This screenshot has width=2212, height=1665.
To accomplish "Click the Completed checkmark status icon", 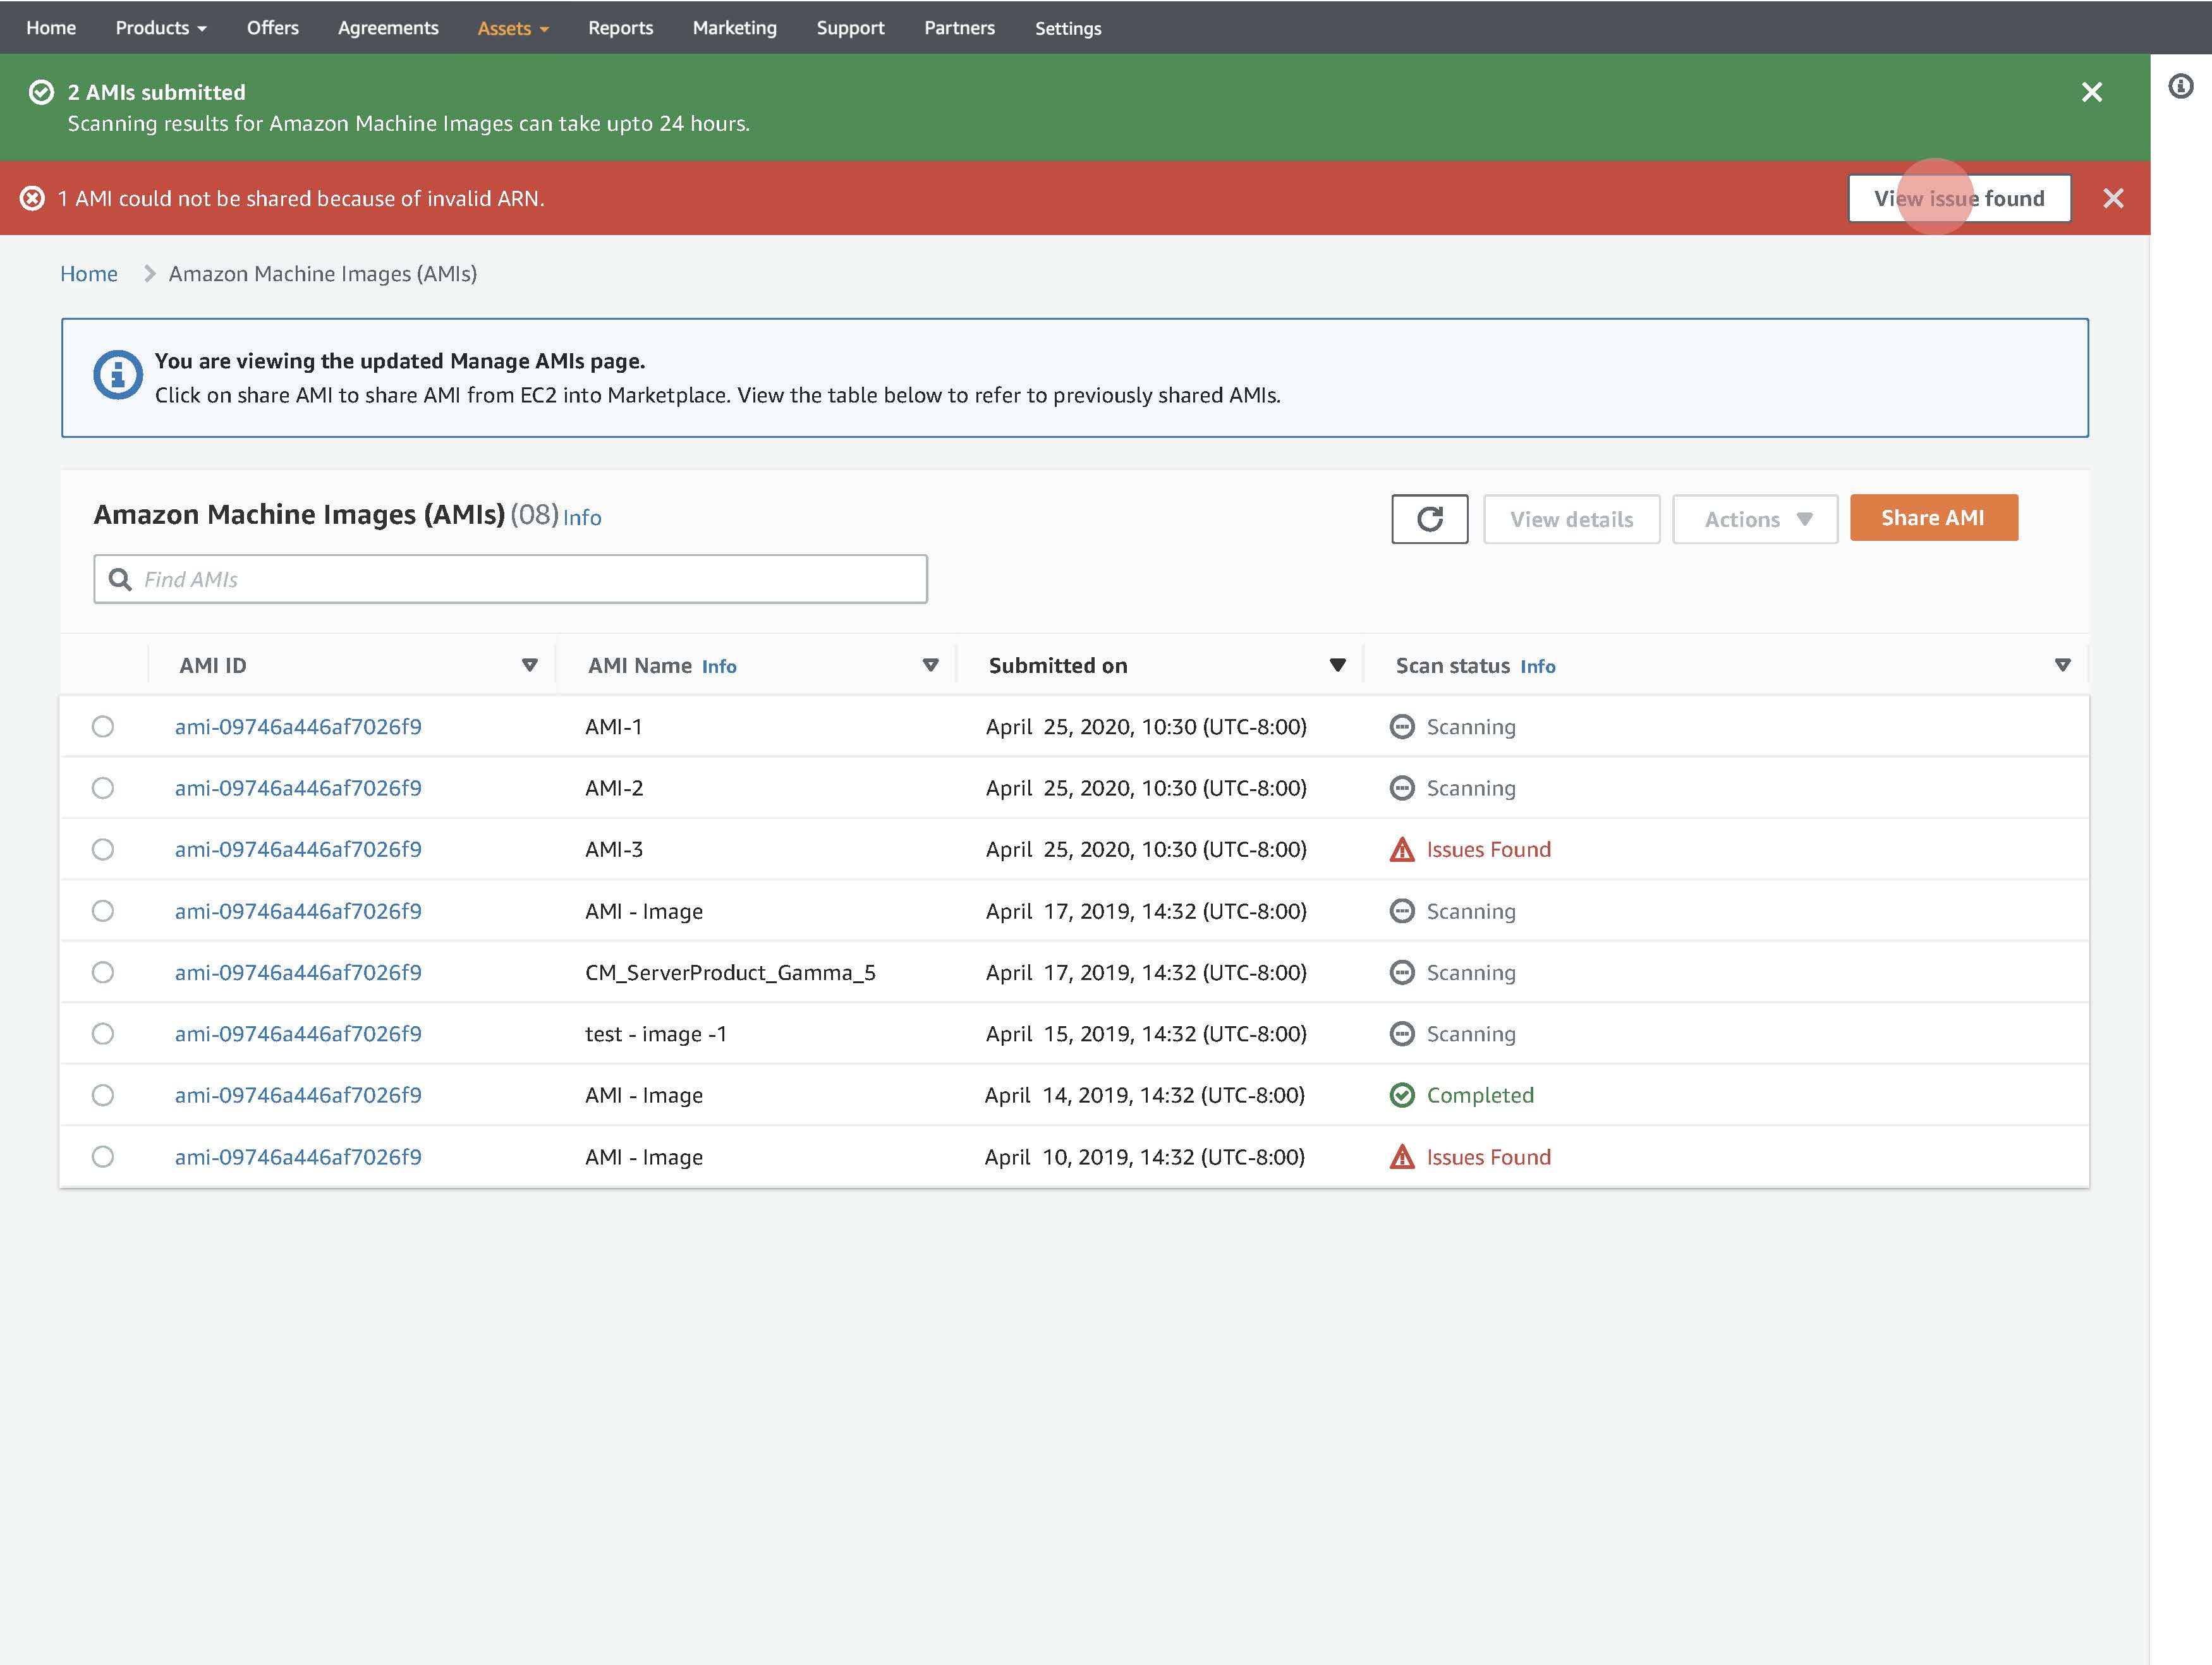I will (x=1402, y=1095).
